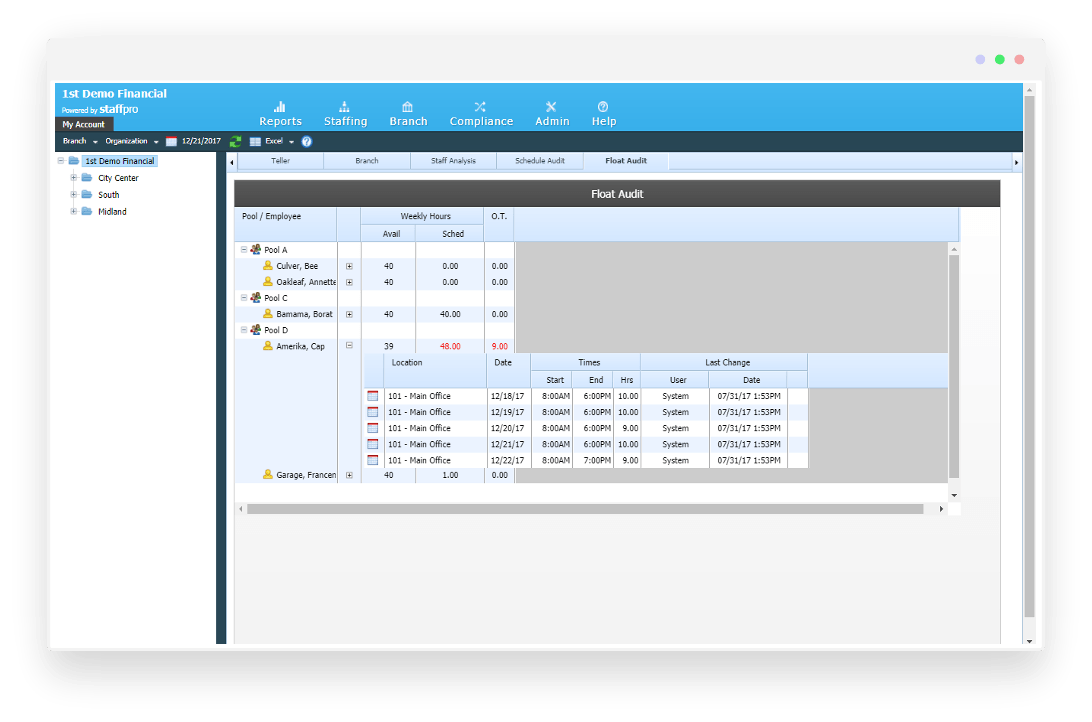Click the calendar icon for 12/19/17 row

(373, 412)
